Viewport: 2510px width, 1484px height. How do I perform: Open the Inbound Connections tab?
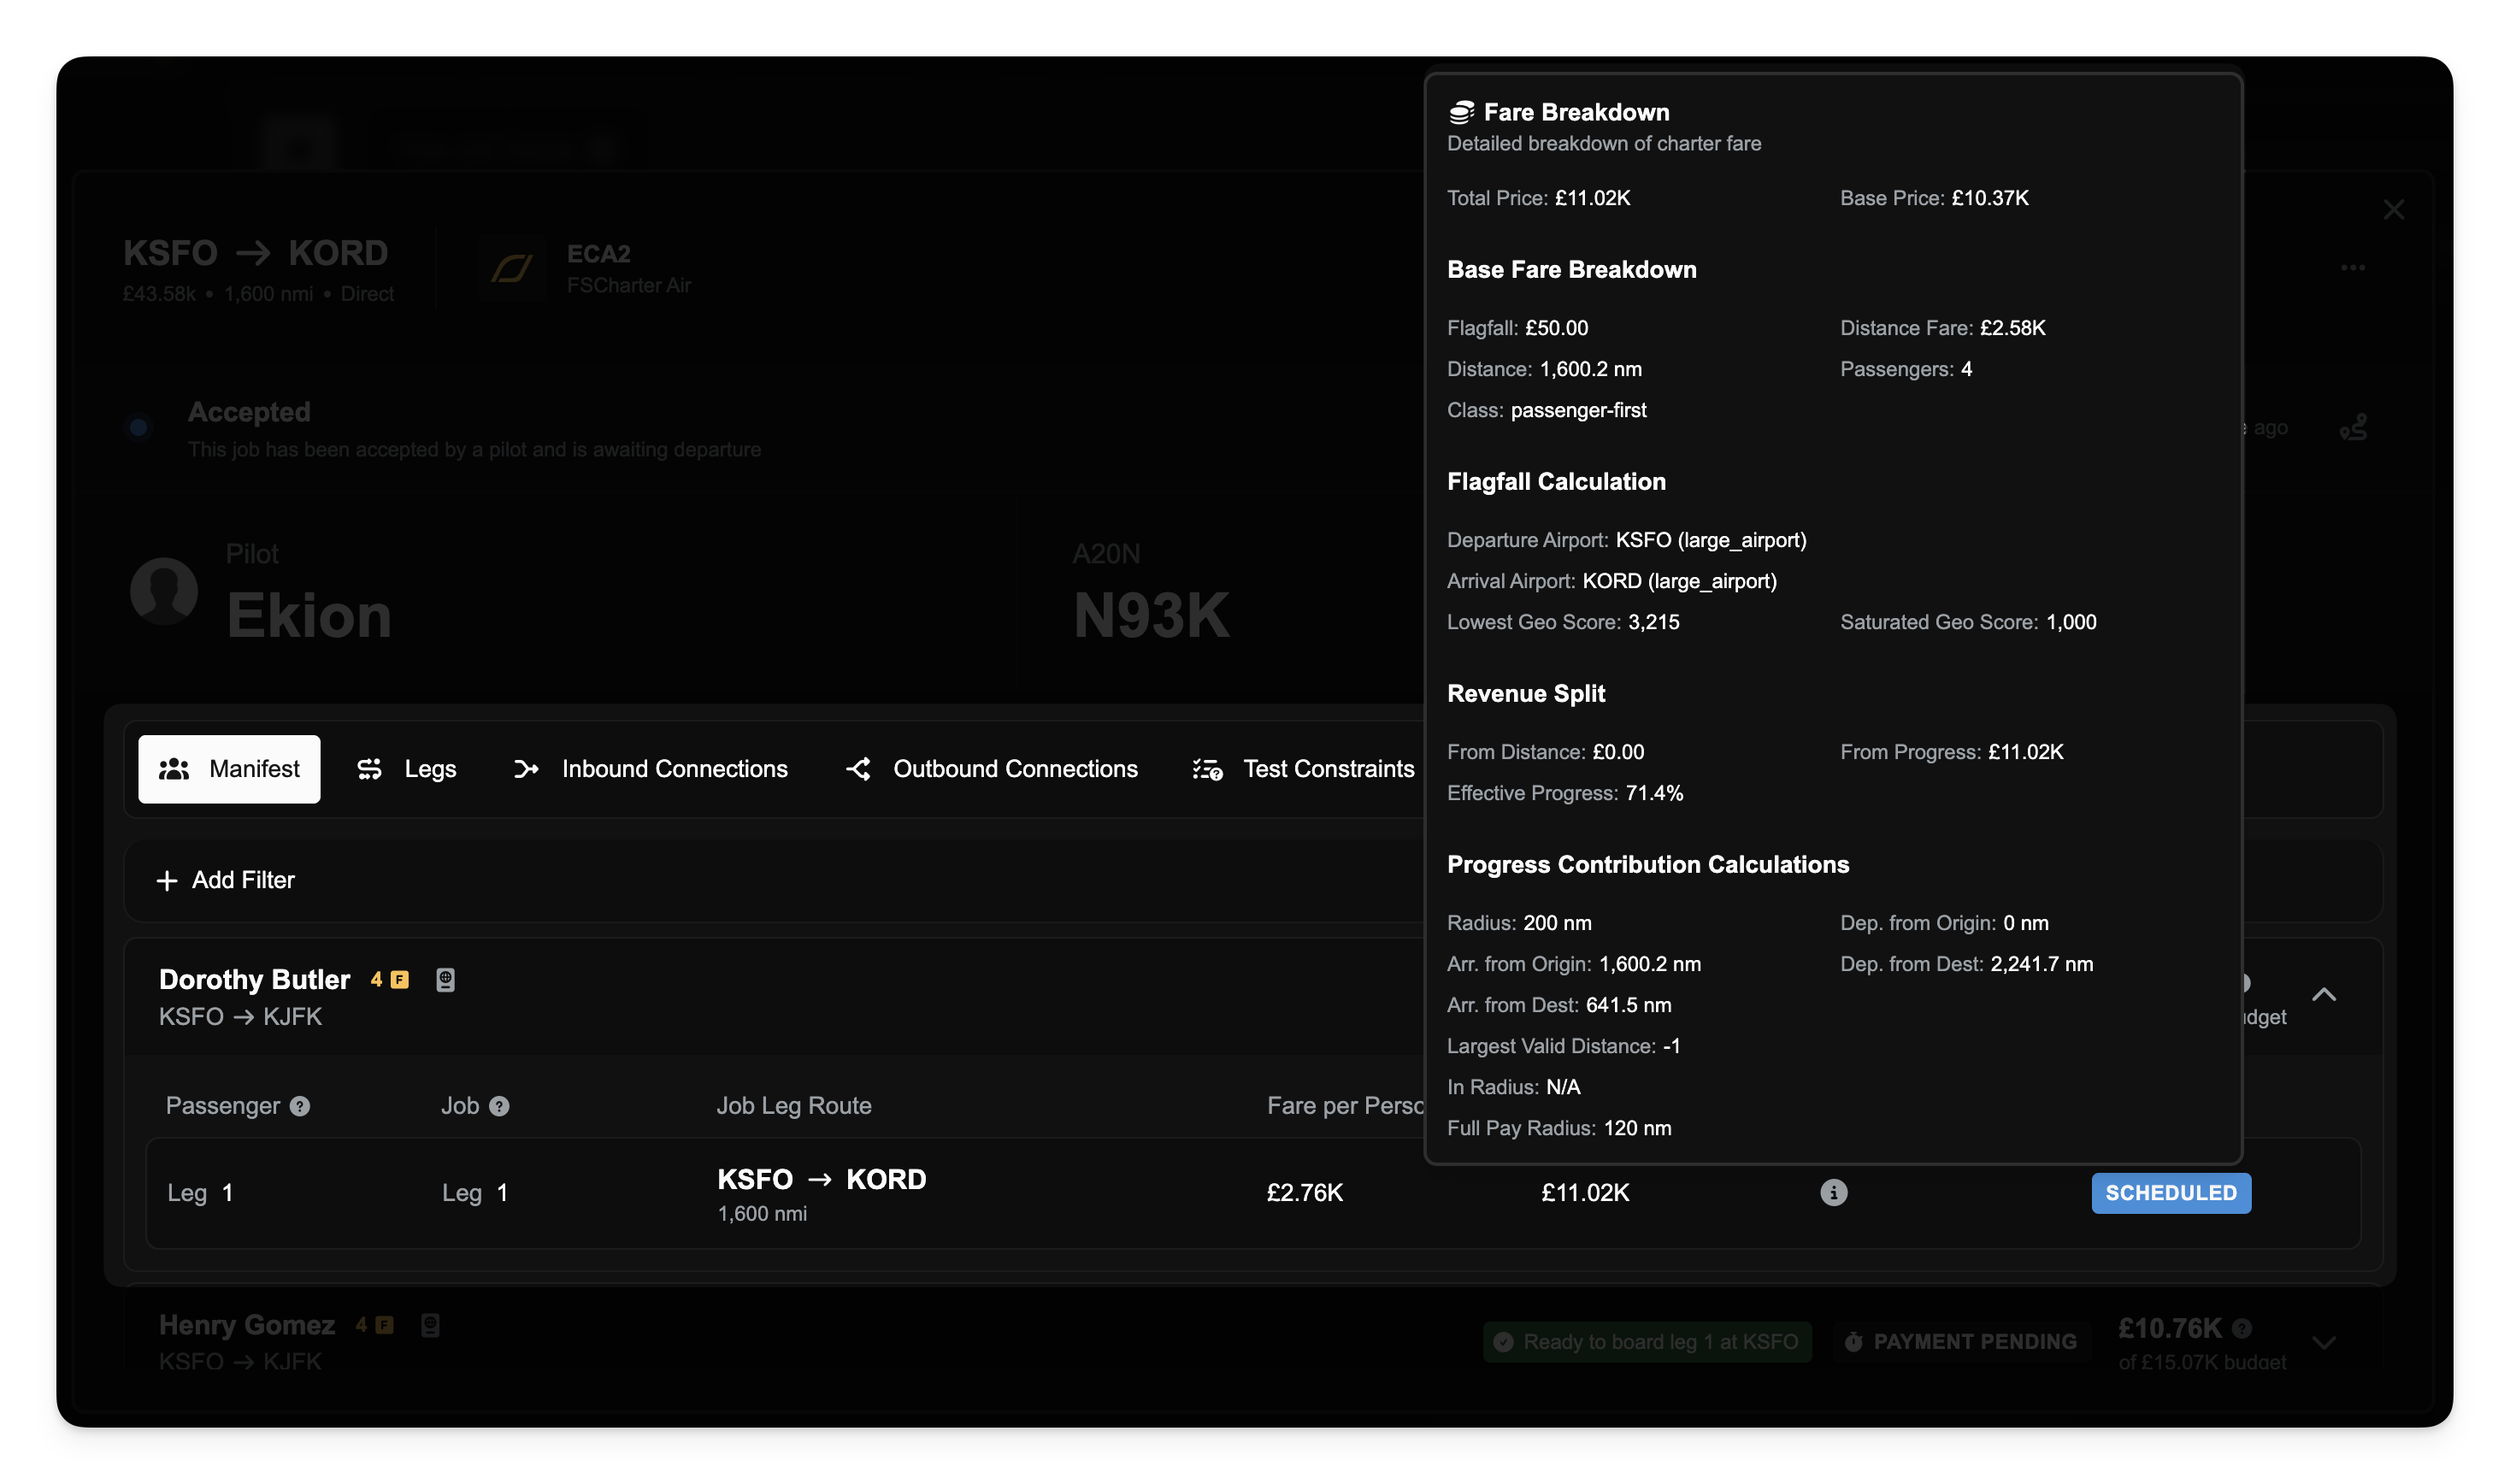click(x=651, y=769)
